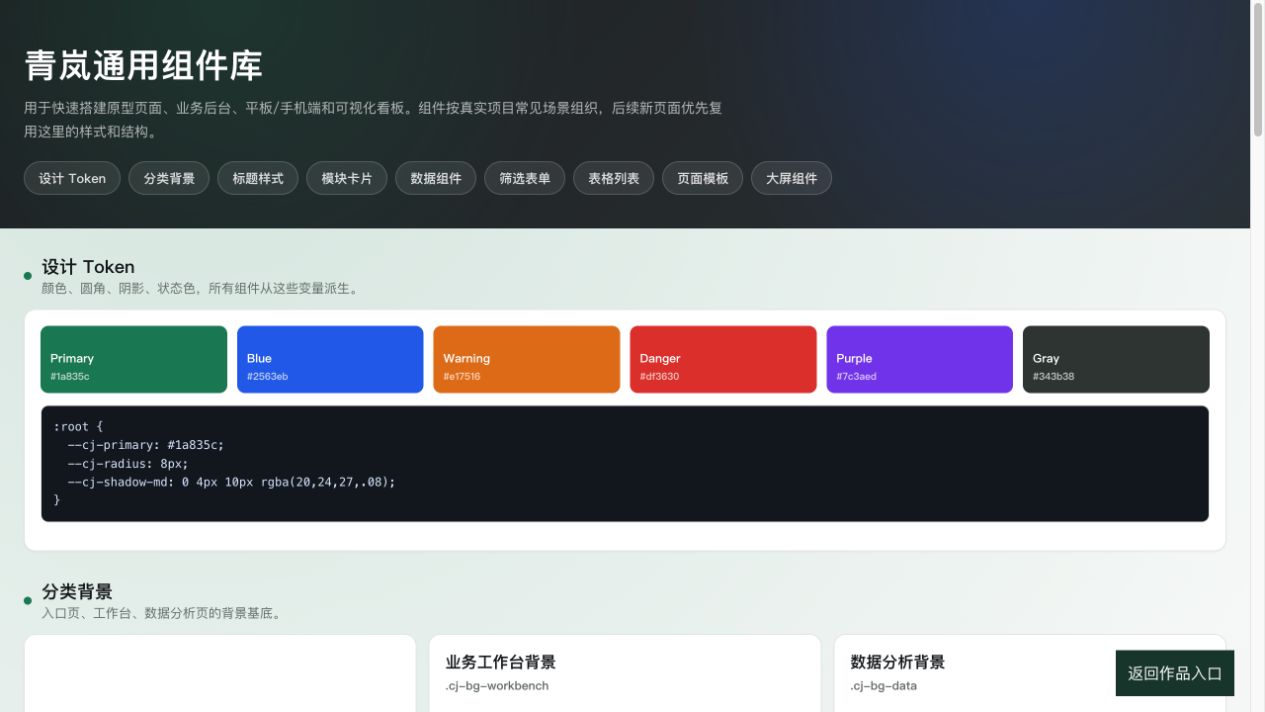
Task: Choose the Purple #7c3aed swatch
Action: tap(920, 359)
